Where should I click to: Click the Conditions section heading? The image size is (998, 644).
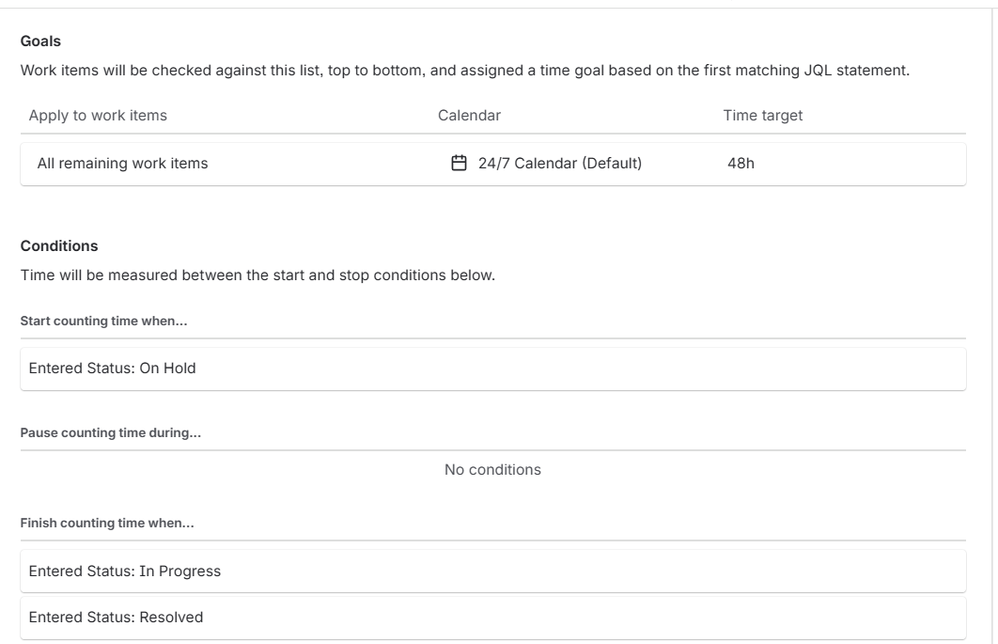(59, 246)
